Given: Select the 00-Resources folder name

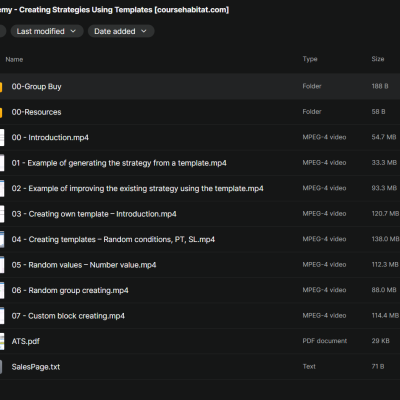Looking at the screenshot, I should [x=36, y=112].
